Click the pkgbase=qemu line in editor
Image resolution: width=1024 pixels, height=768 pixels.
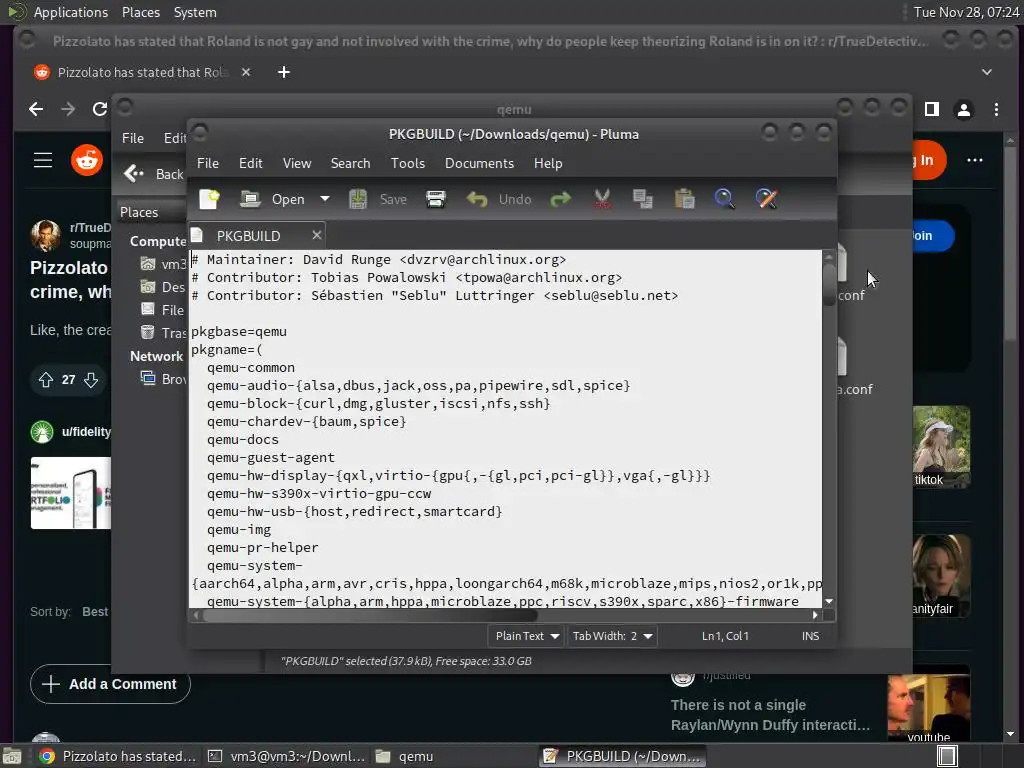[x=239, y=332]
